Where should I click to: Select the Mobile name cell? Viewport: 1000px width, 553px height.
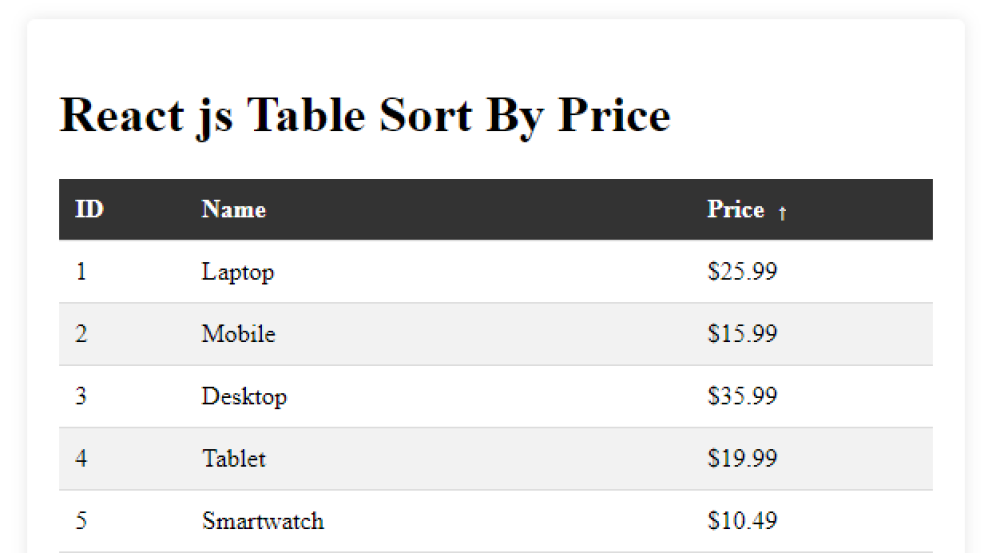[x=238, y=334]
